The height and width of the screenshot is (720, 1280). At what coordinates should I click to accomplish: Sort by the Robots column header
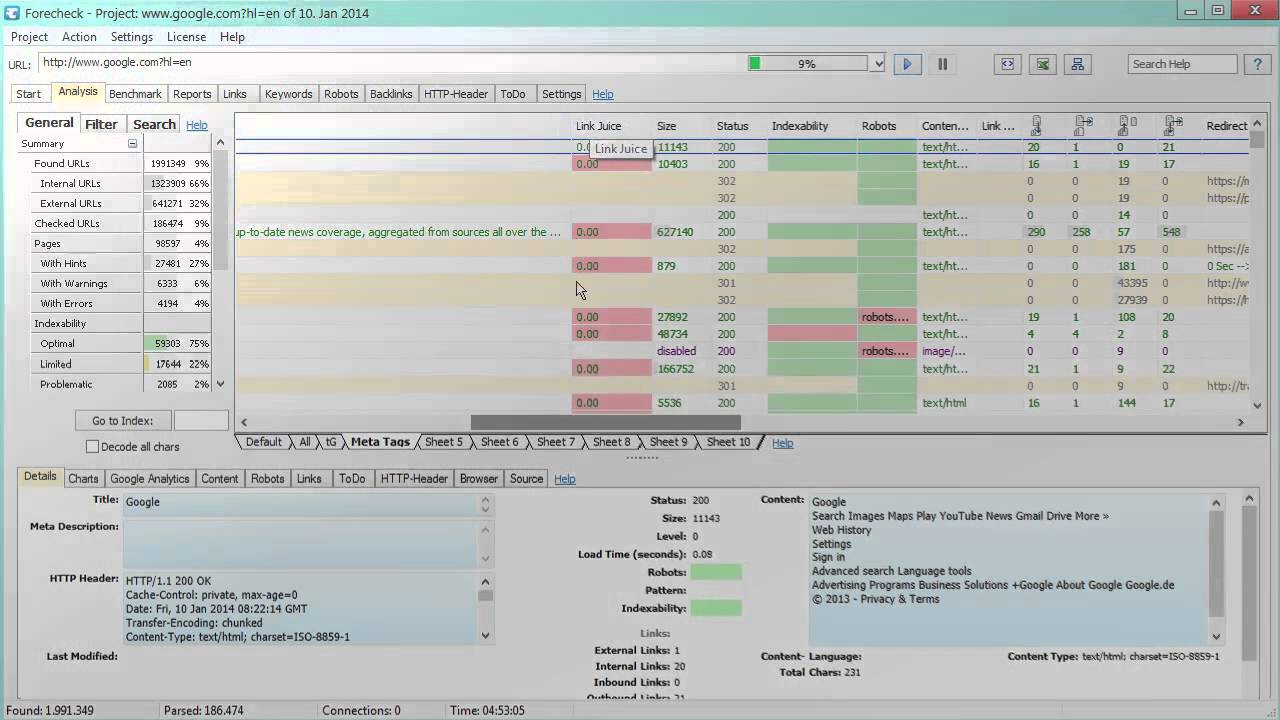pyautogui.click(x=879, y=126)
